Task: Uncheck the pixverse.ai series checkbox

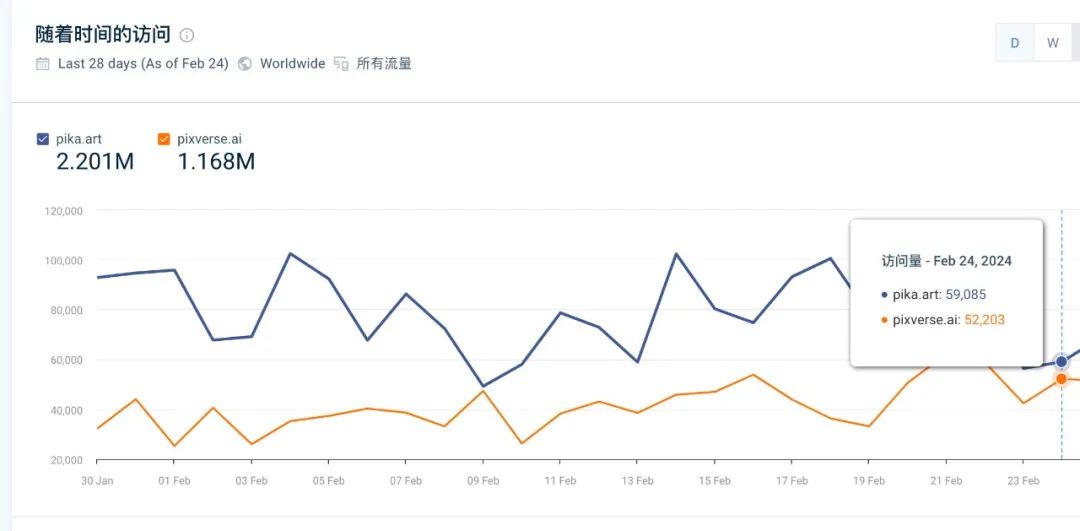Action: coord(164,139)
